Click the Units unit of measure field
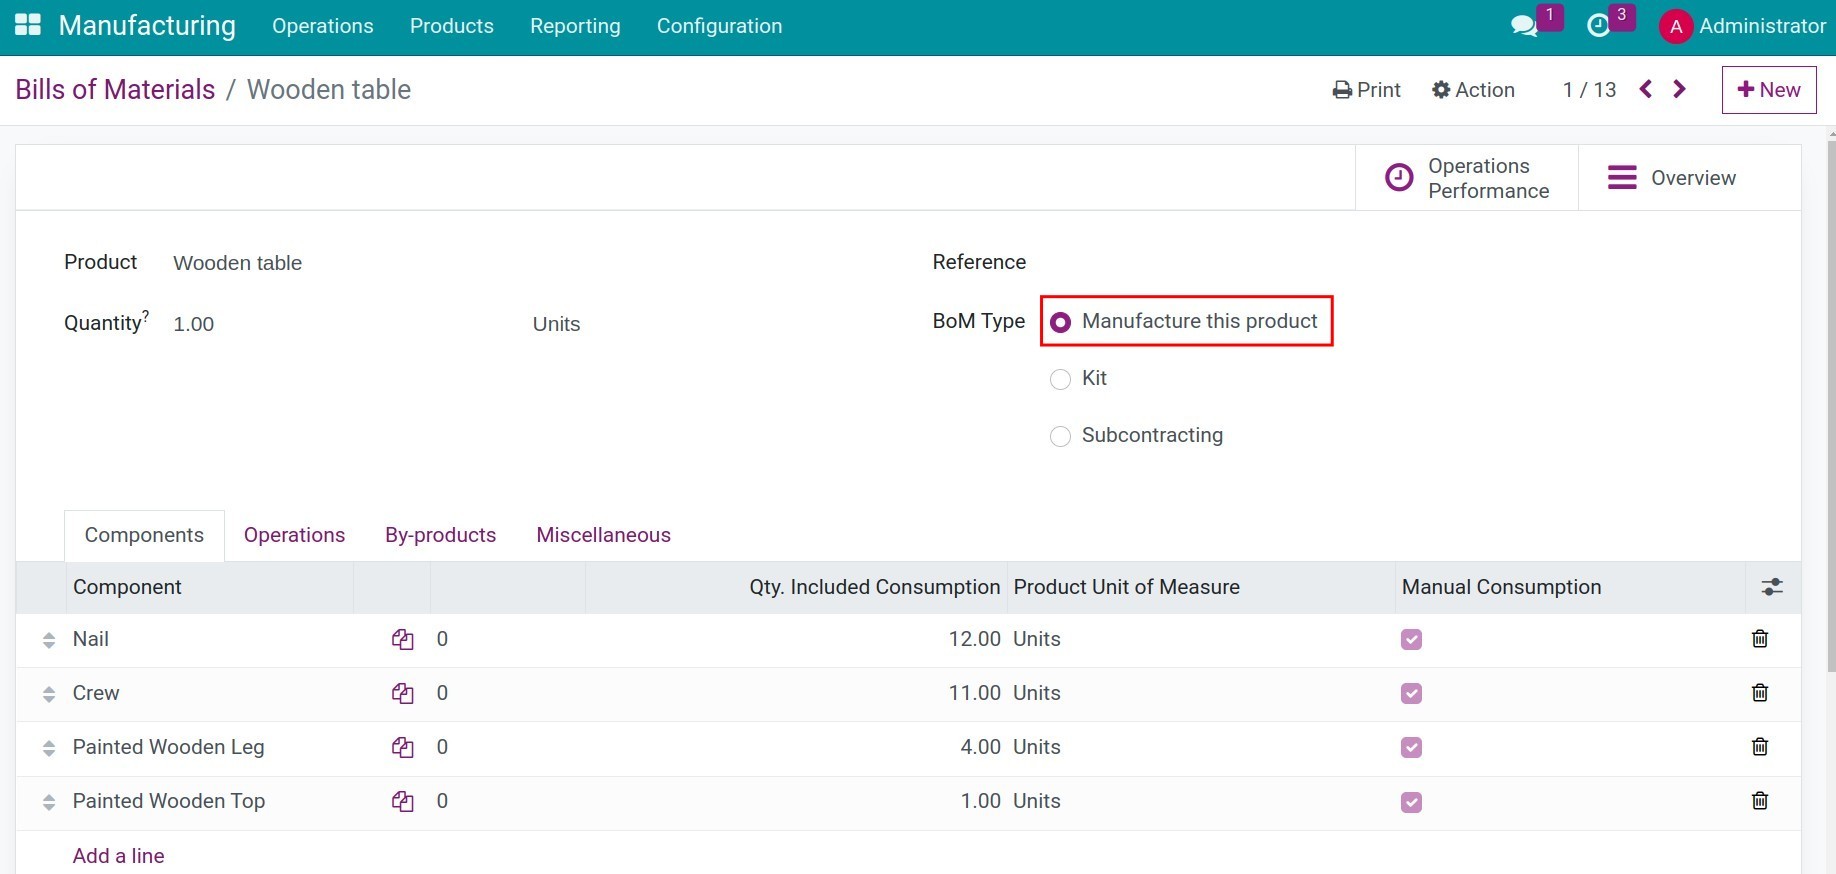Viewport: 1836px width, 874px height. [556, 324]
